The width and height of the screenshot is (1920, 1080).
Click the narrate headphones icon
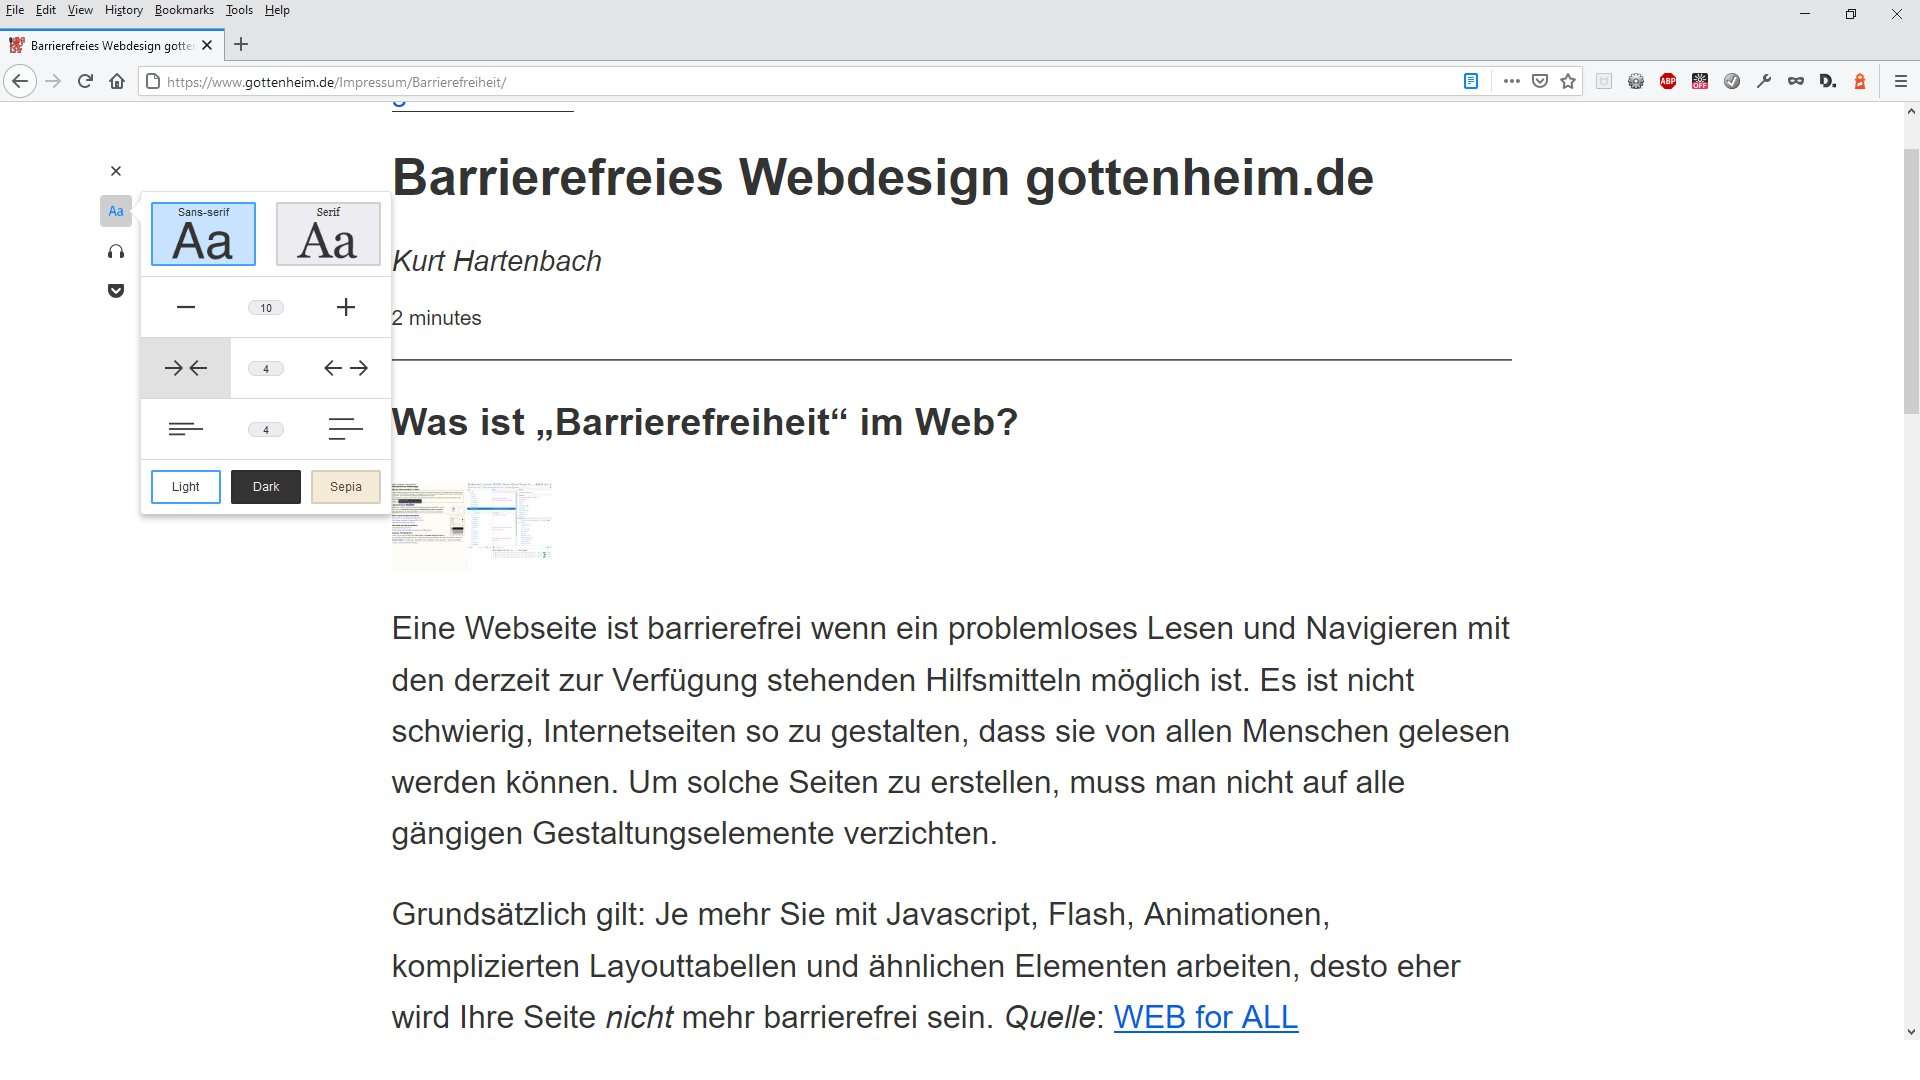116,252
